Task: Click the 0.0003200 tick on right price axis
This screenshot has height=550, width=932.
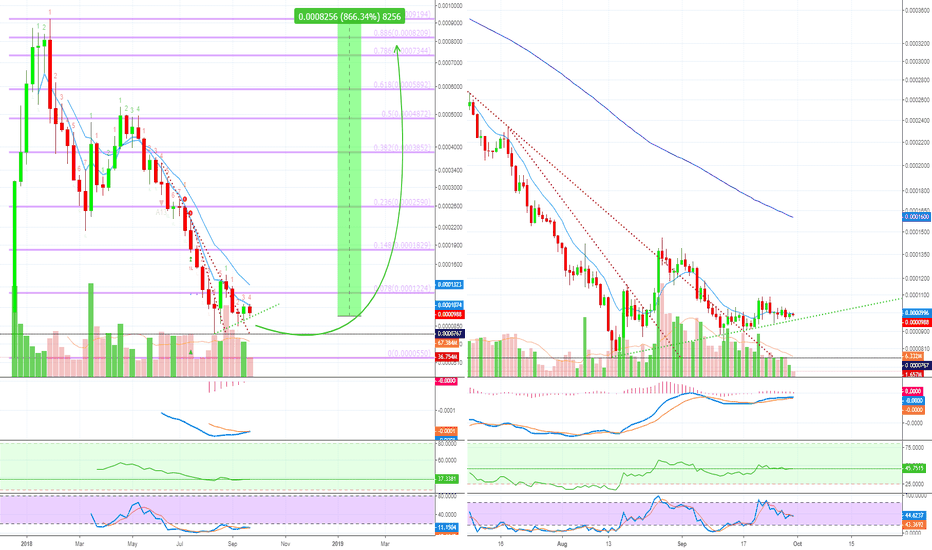Action: (918, 44)
